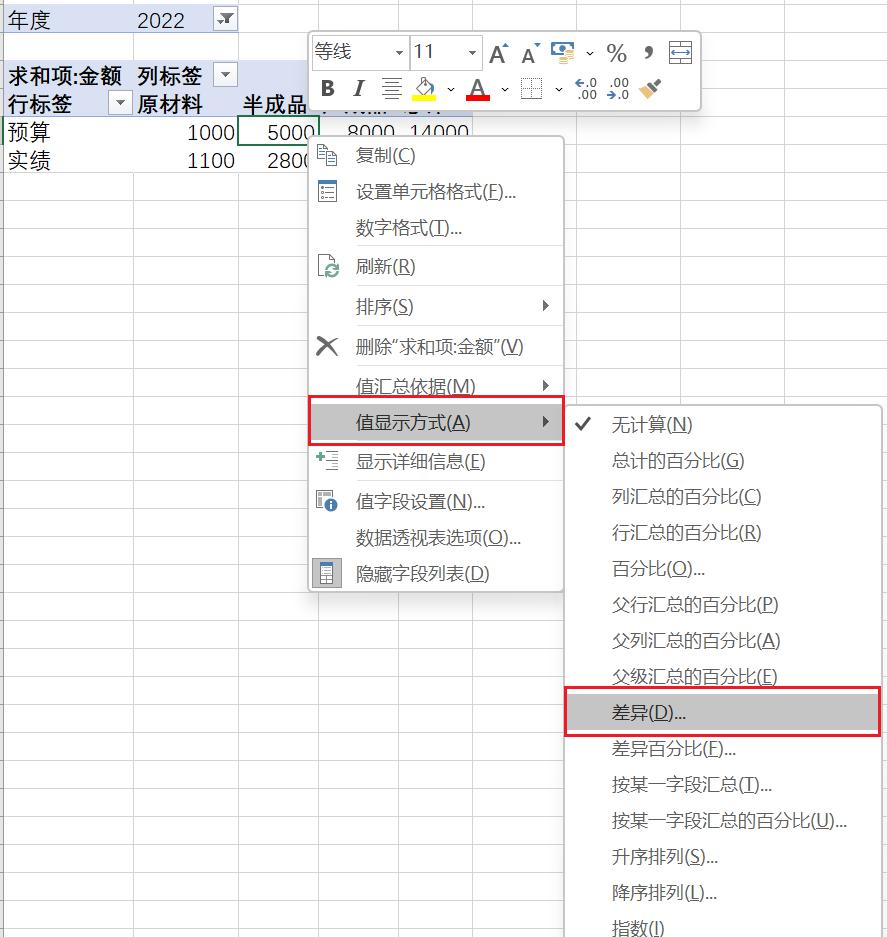
Task: Click the merge and center icon
Action: pos(680,53)
